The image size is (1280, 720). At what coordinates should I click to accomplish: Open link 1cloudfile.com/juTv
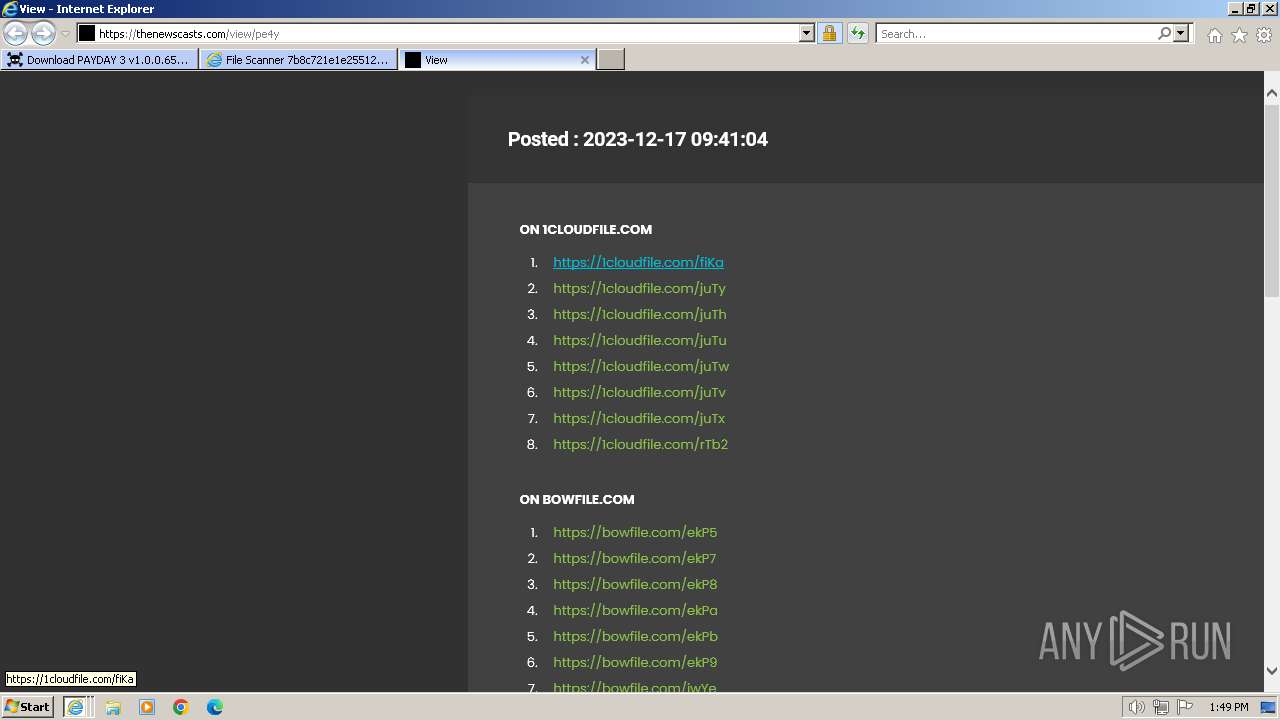(639, 392)
